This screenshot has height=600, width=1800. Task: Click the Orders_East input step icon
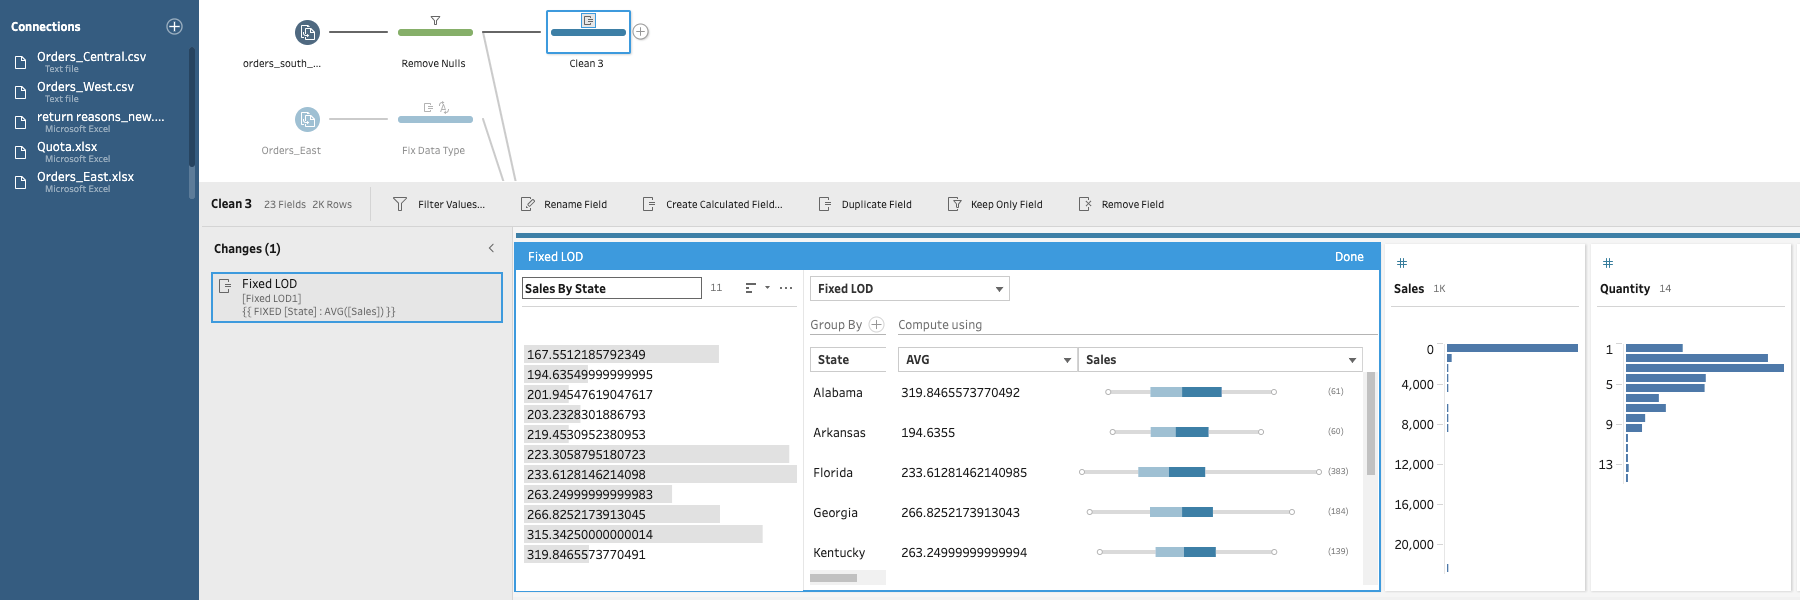pos(307,120)
